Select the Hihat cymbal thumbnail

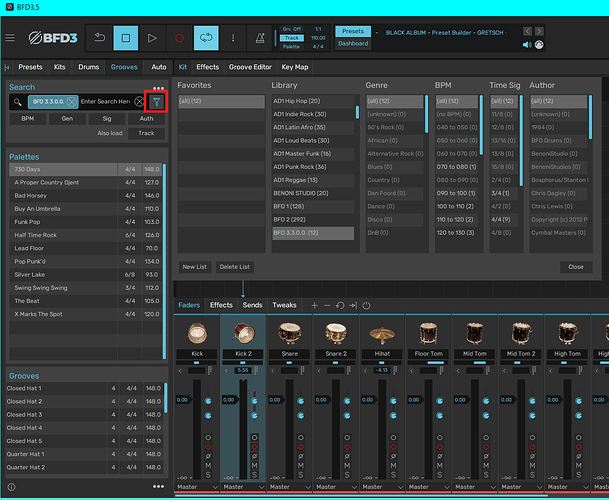(382, 334)
